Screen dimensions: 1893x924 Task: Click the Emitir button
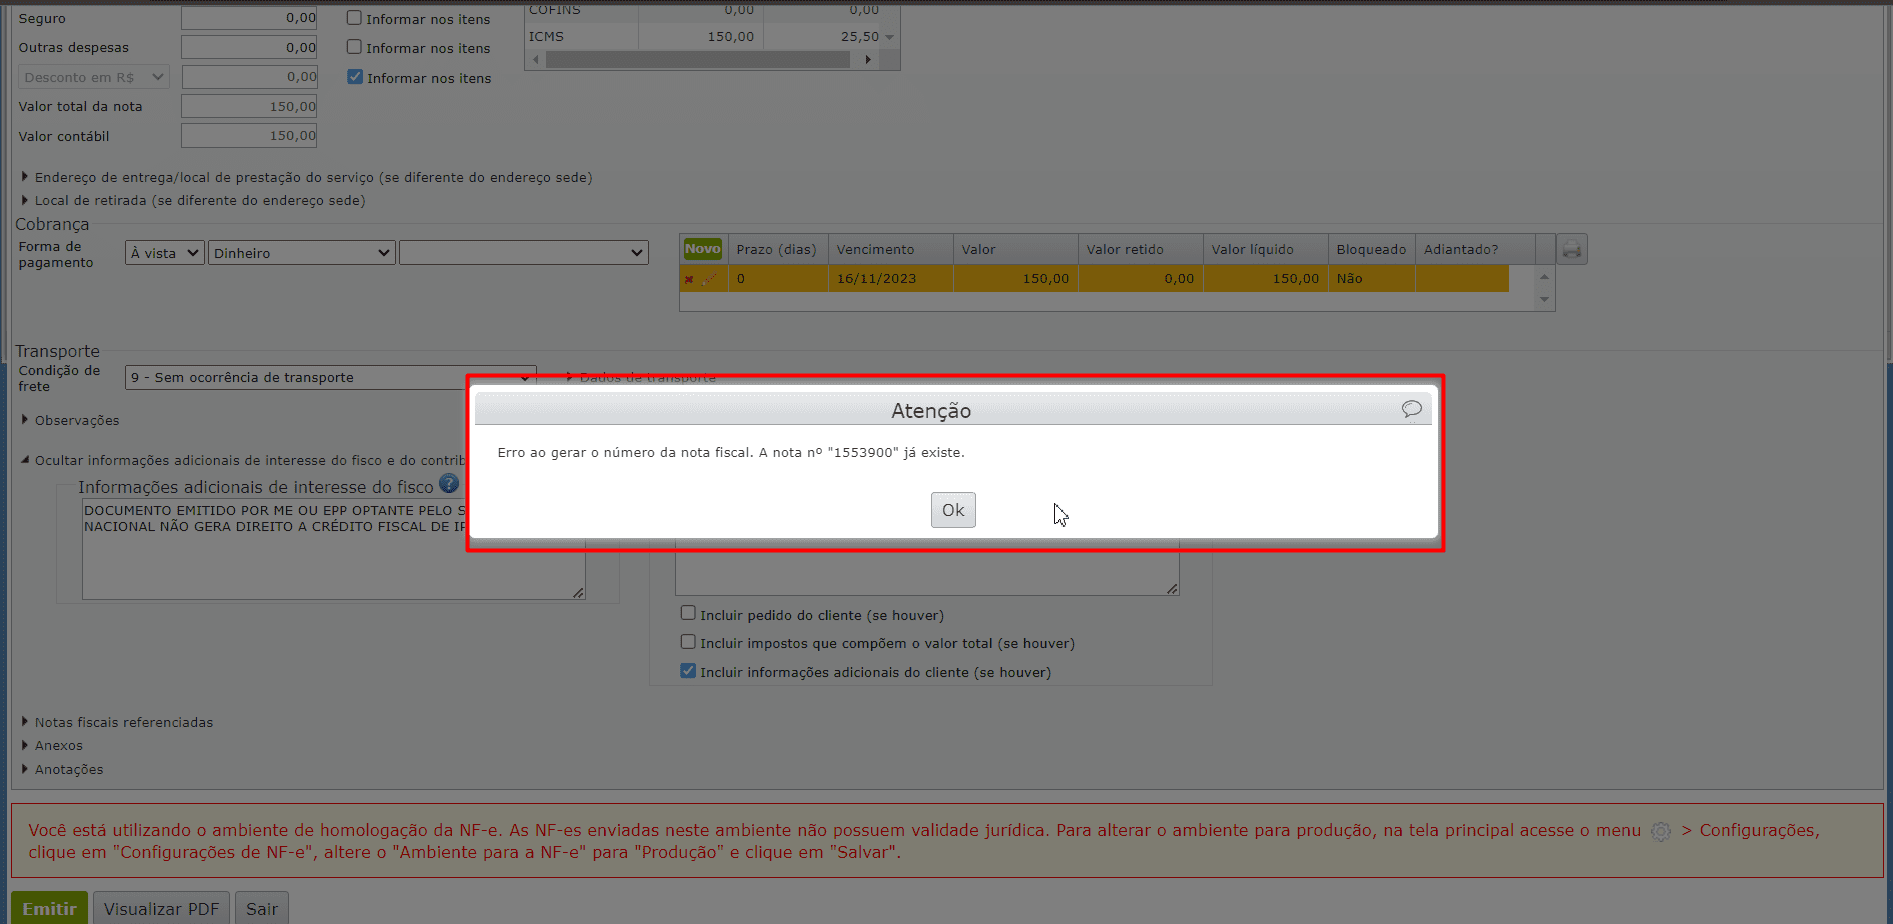point(50,908)
